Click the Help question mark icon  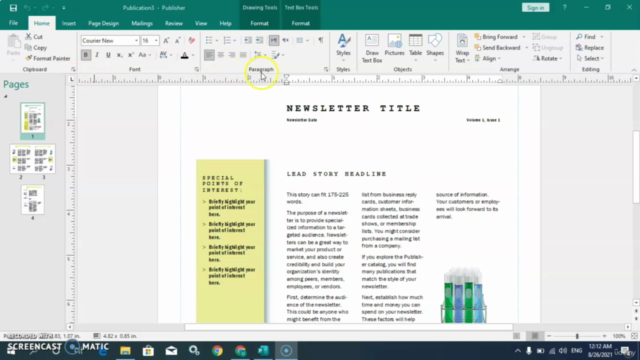tap(564, 7)
